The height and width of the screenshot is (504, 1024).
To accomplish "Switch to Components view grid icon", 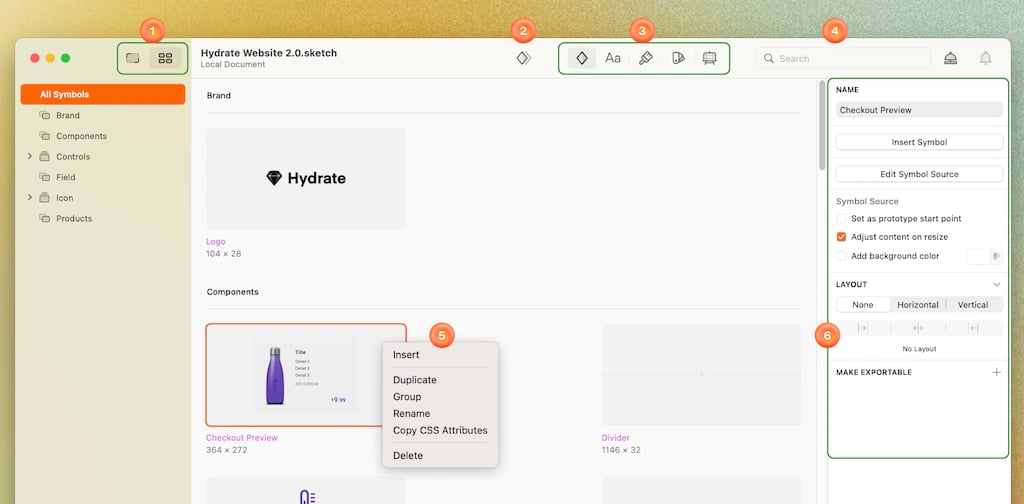I will tap(165, 58).
